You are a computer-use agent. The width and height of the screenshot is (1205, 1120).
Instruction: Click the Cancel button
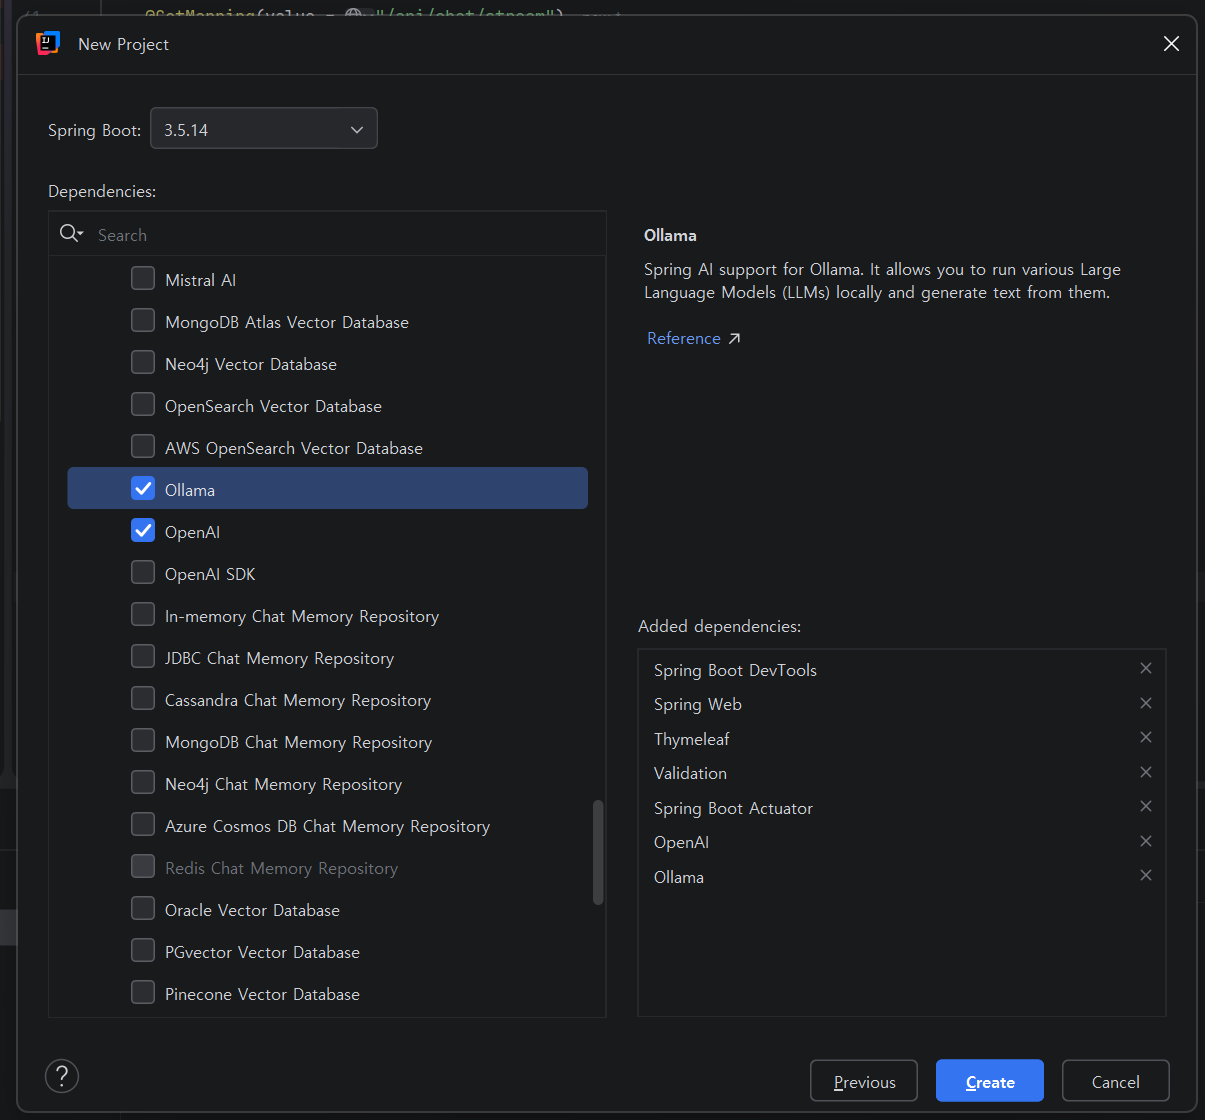[x=1116, y=1081]
